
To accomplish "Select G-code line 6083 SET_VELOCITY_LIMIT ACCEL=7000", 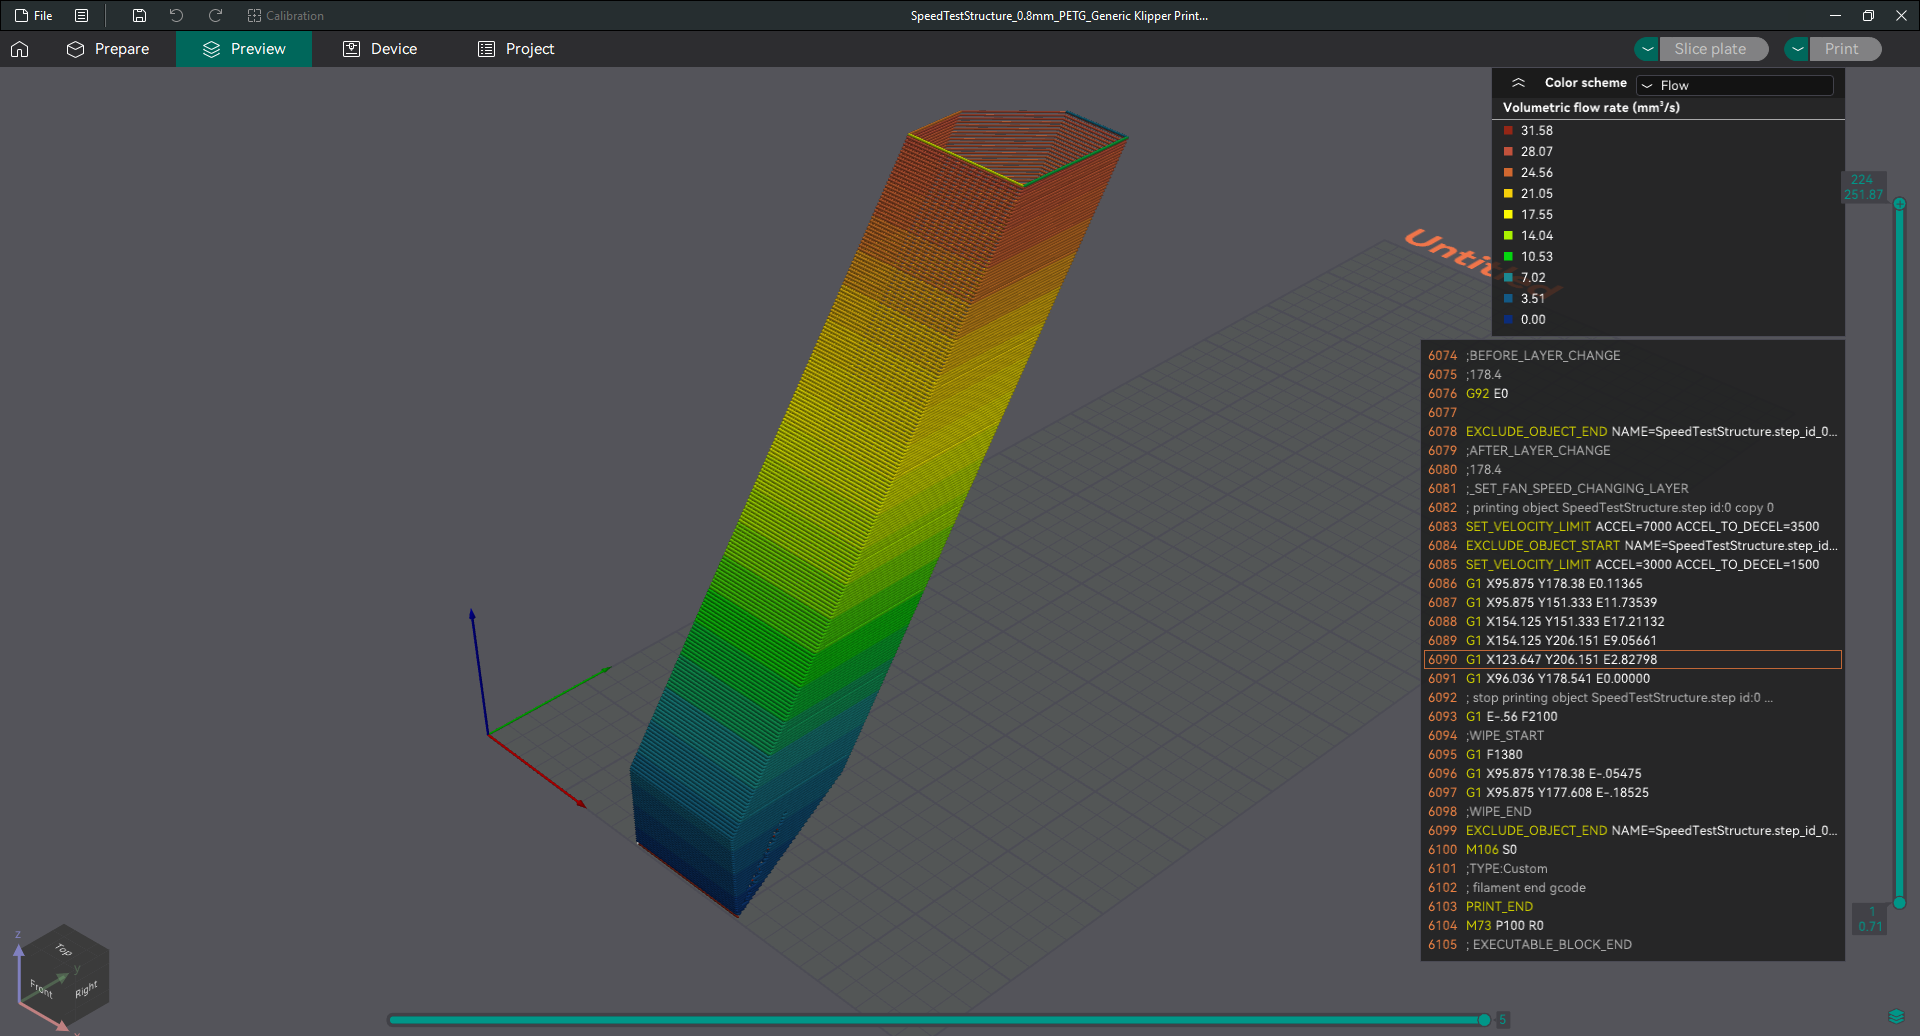I will coord(1632,527).
